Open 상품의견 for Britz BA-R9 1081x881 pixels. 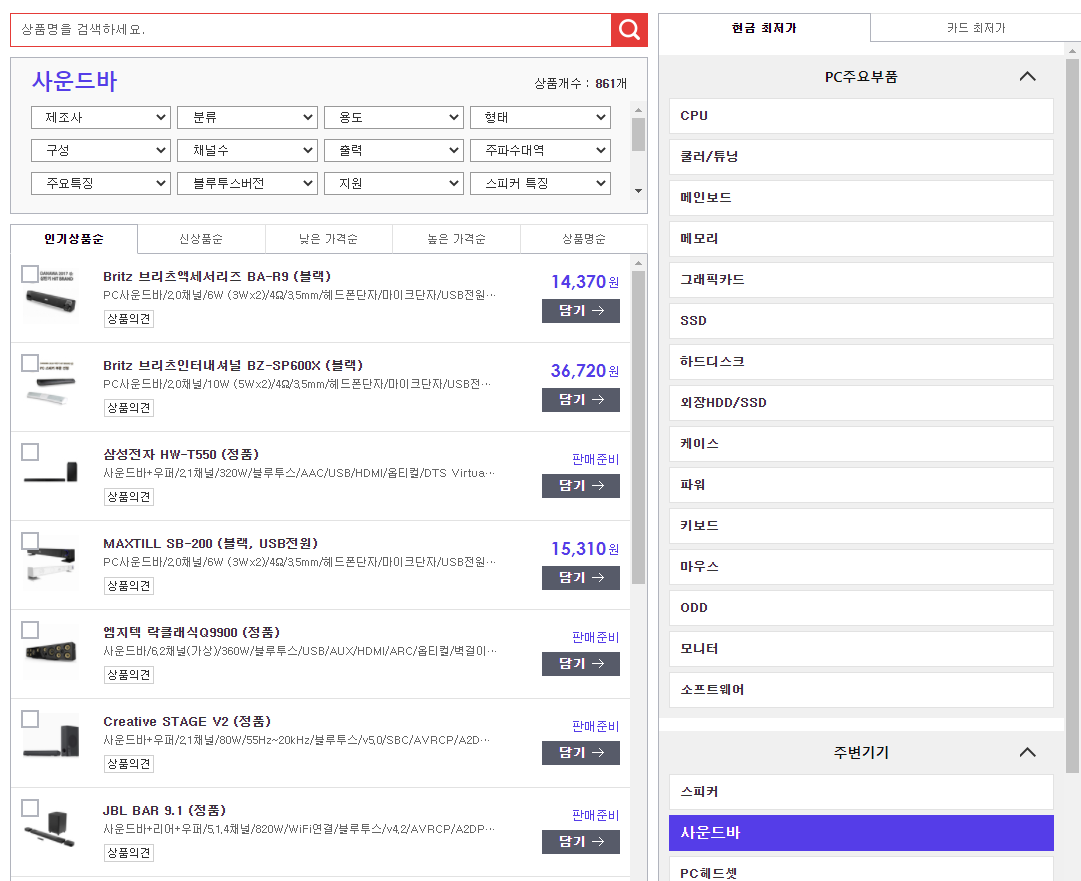(129, 319)
